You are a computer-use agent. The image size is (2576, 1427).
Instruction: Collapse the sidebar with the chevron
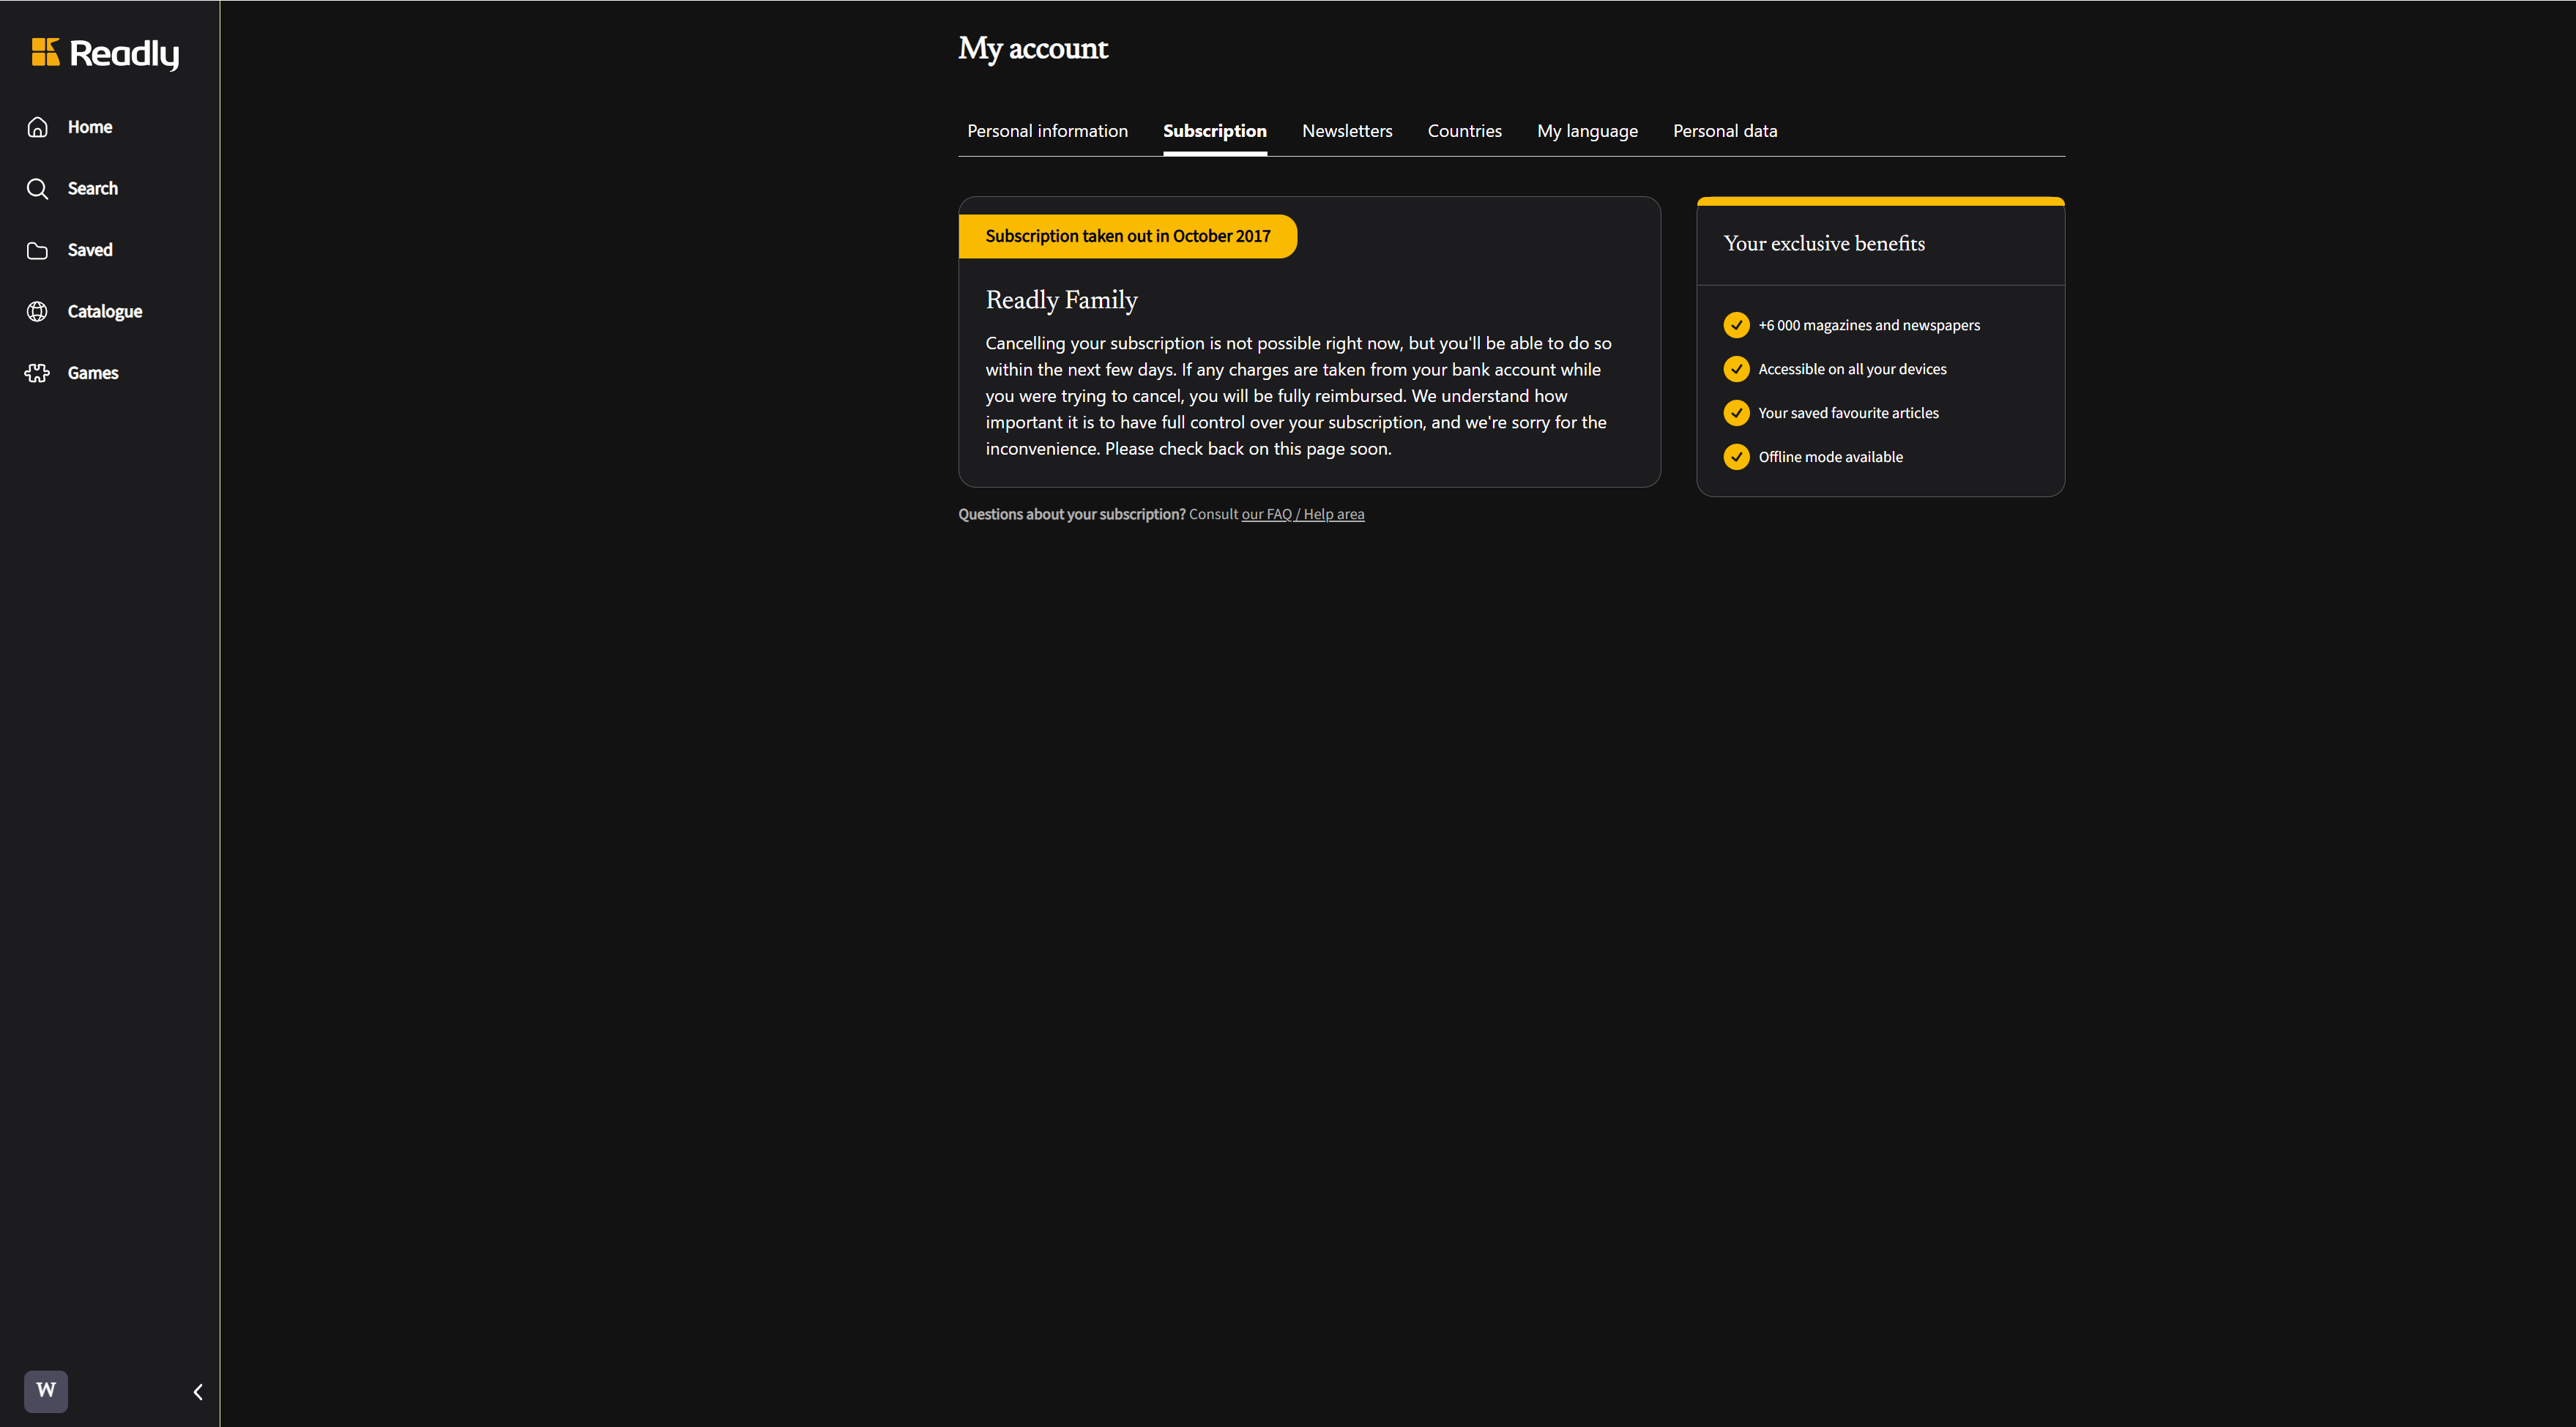198,1392
